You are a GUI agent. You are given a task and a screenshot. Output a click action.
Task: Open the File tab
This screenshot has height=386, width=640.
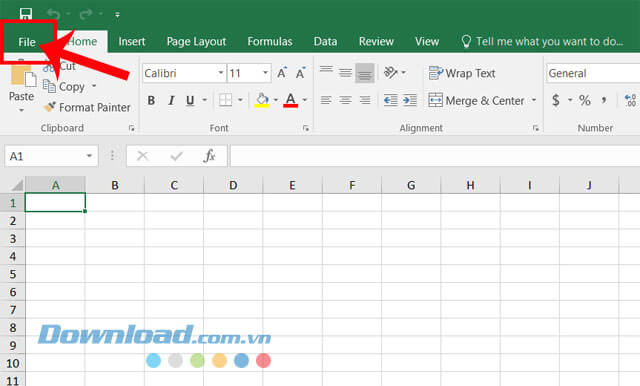[27, 42]
